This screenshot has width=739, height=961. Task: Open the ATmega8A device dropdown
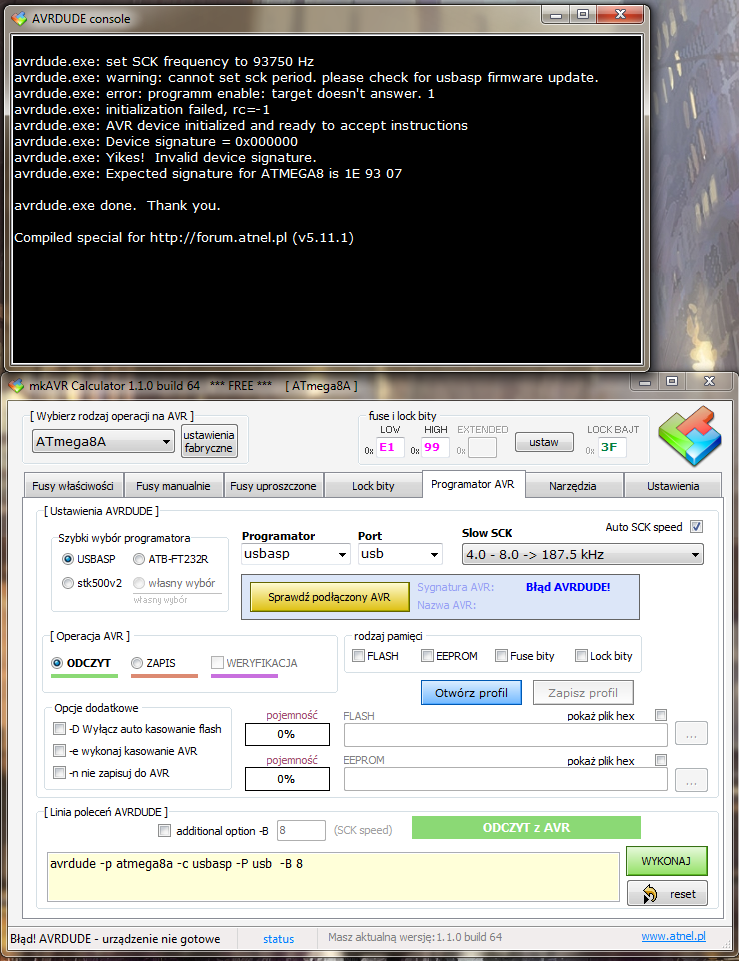(x=104, y=441)
